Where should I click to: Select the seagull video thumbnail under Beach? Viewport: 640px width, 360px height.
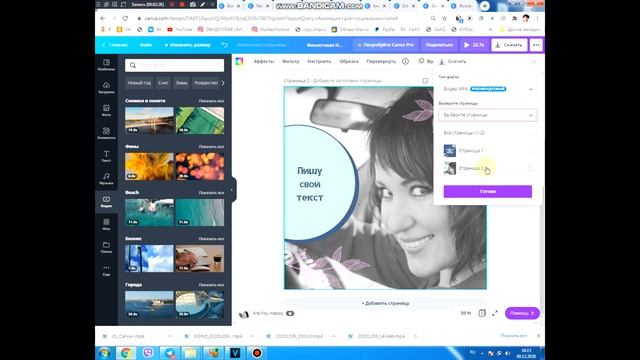pyautogui.click(x=149, y=212)
